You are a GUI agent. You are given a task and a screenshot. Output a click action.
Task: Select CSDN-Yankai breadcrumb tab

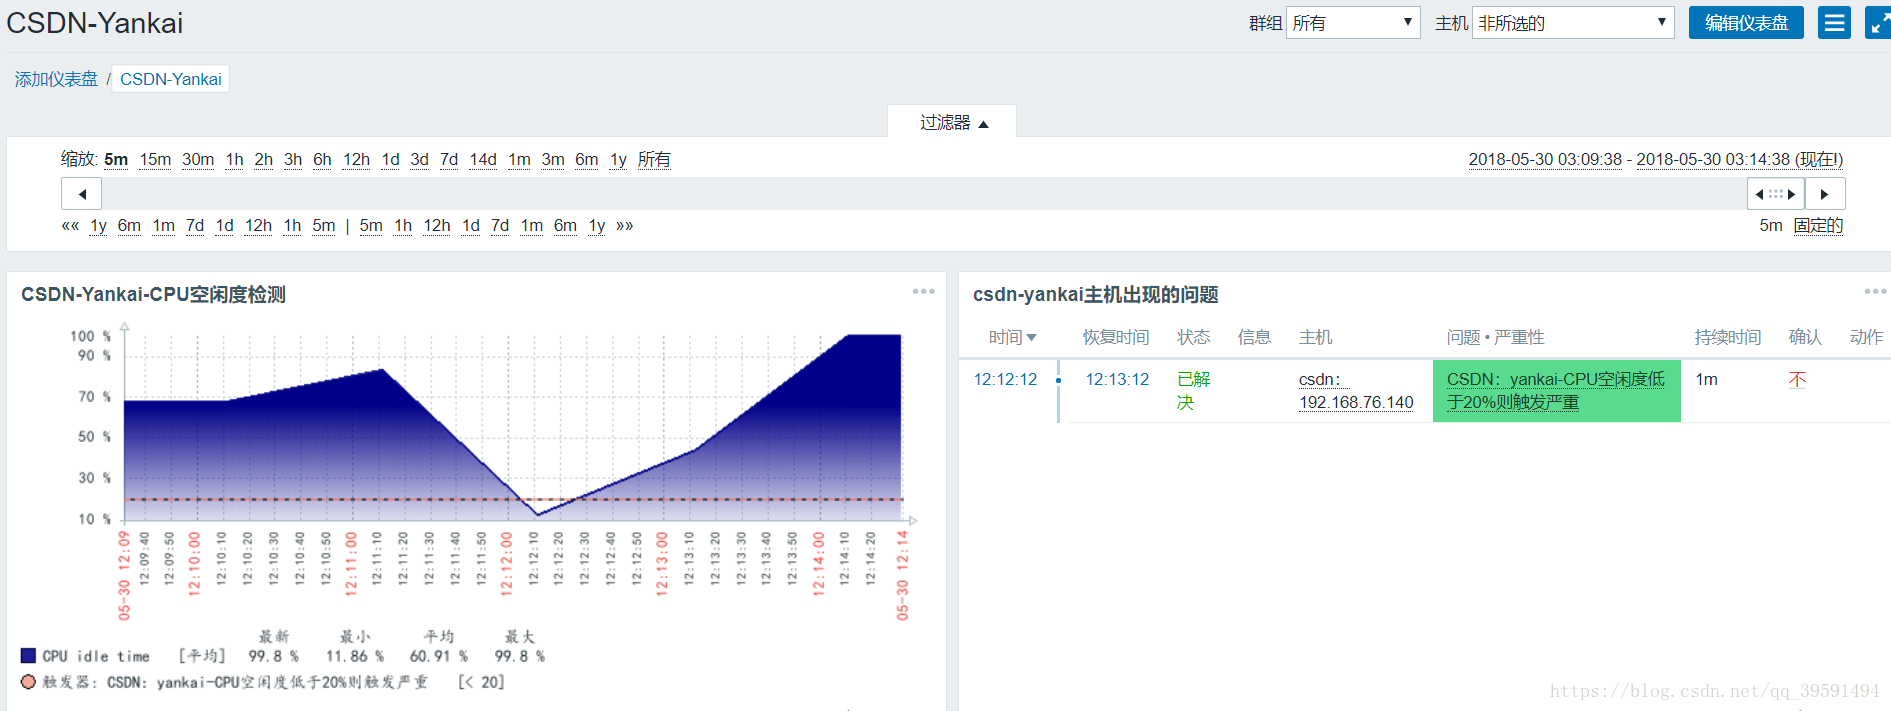pyautogui.click(x=171, y=79)
